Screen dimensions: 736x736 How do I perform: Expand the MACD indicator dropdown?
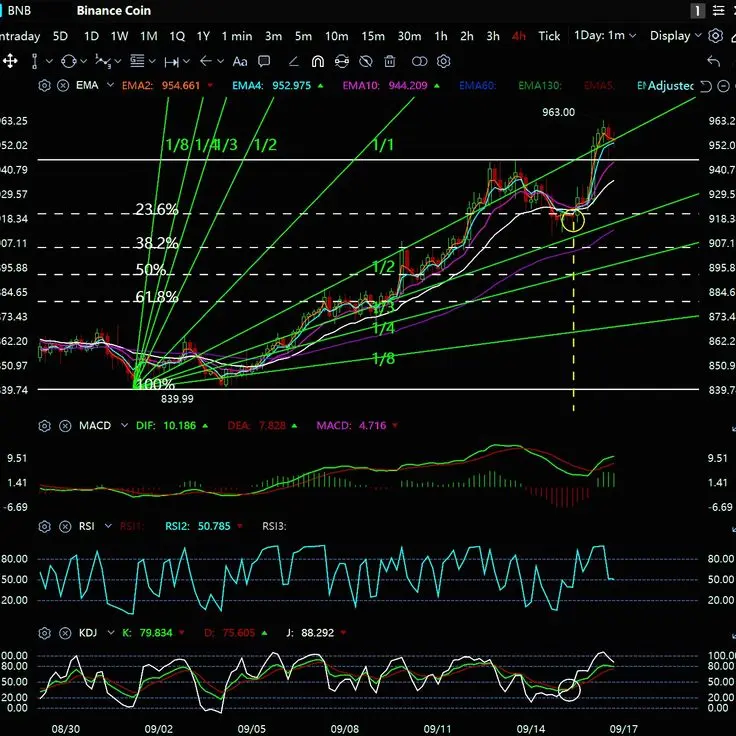click(124, 425)
